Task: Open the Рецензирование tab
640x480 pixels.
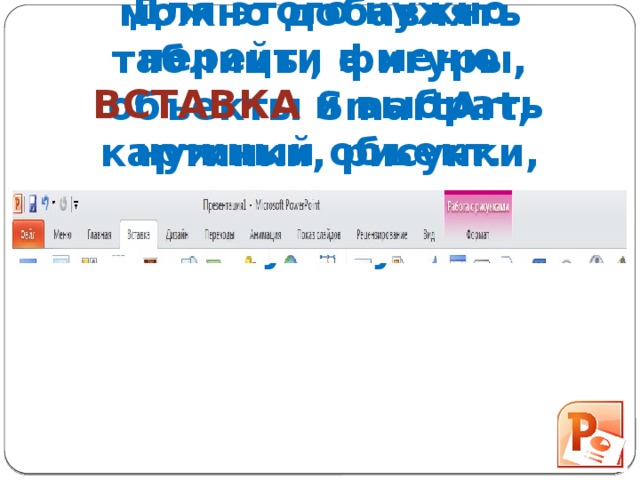Action: (382, 235)
